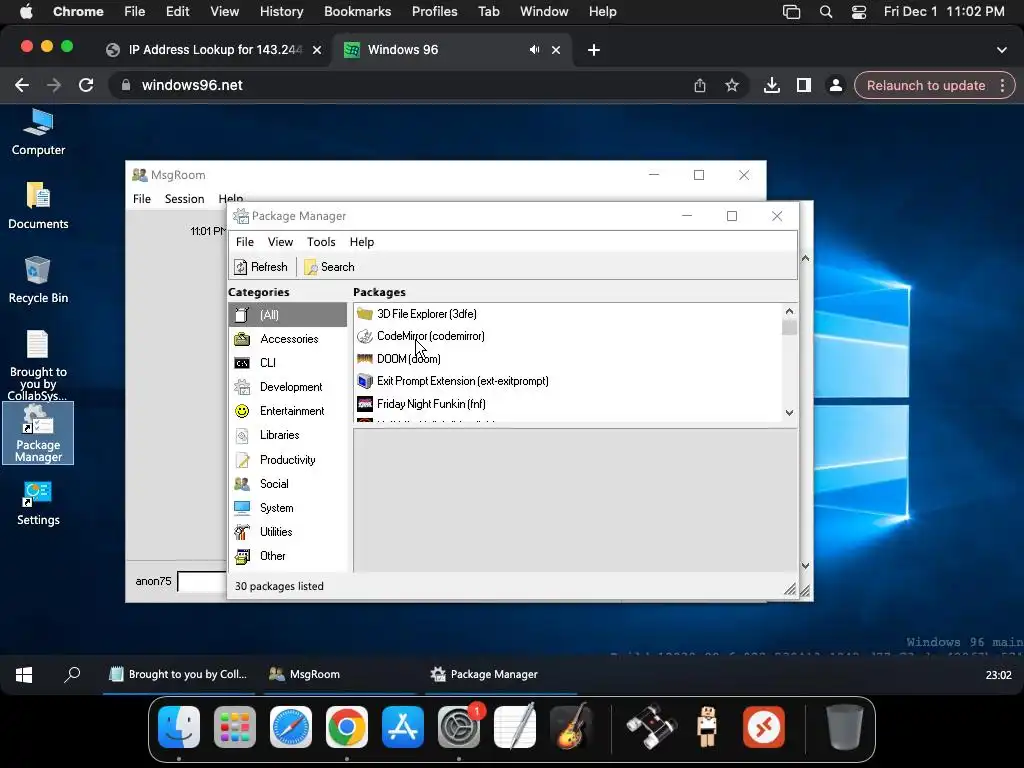Open the Package Manager Help menu
Image resolution: width=1024 pixels, height=768 pixels.
(x=362, y=242)
